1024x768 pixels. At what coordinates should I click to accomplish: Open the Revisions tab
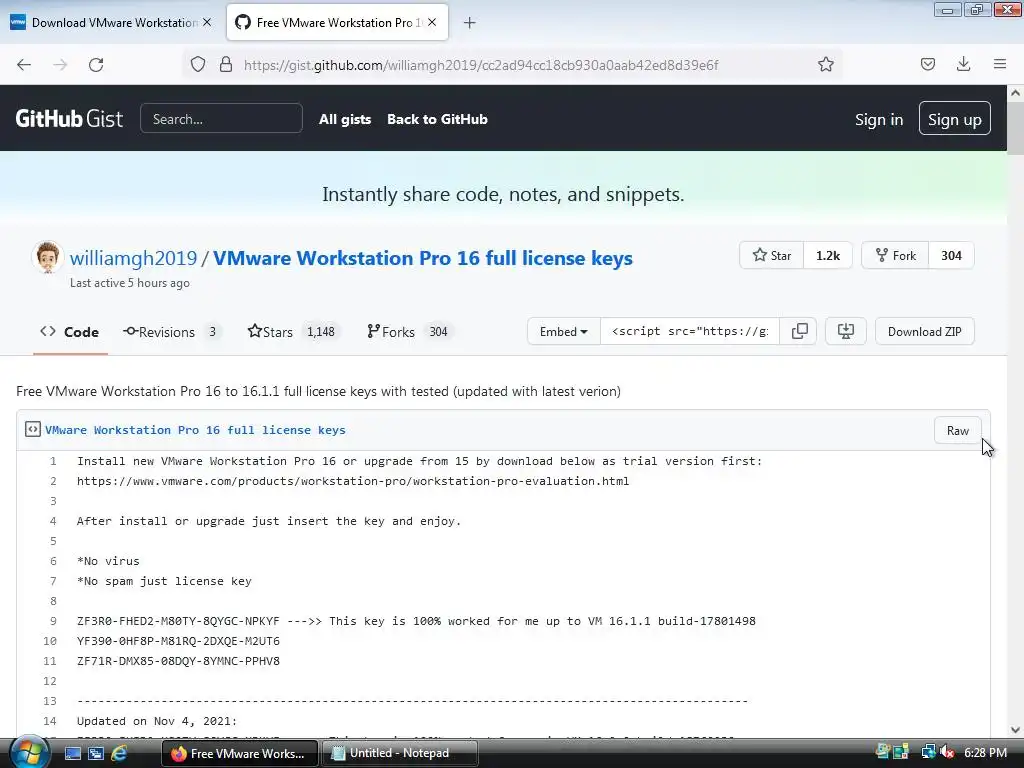(172, 332)
